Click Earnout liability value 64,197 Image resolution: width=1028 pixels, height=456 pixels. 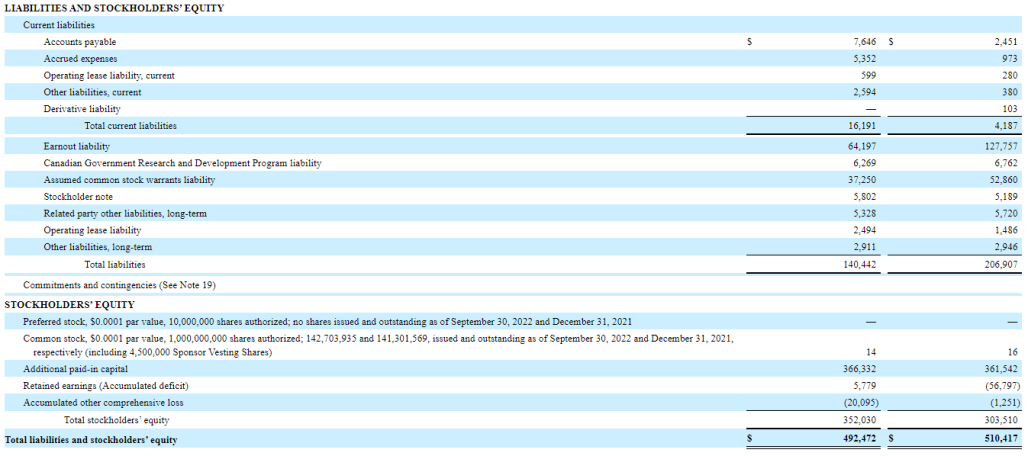[862, 146]
